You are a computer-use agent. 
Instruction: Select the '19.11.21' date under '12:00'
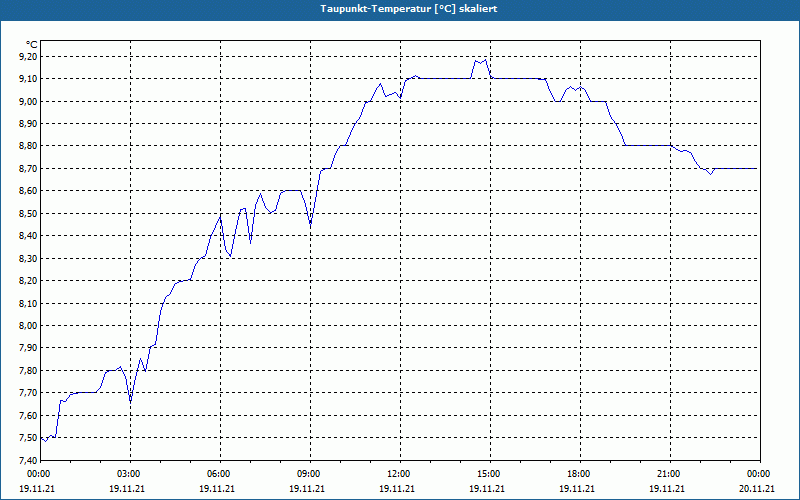pyautogui.click(x=397, y=488)
